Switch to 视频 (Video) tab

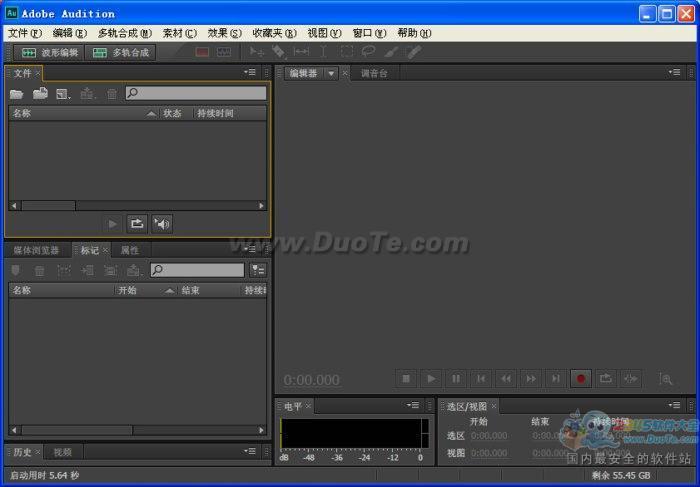point(62,452)
